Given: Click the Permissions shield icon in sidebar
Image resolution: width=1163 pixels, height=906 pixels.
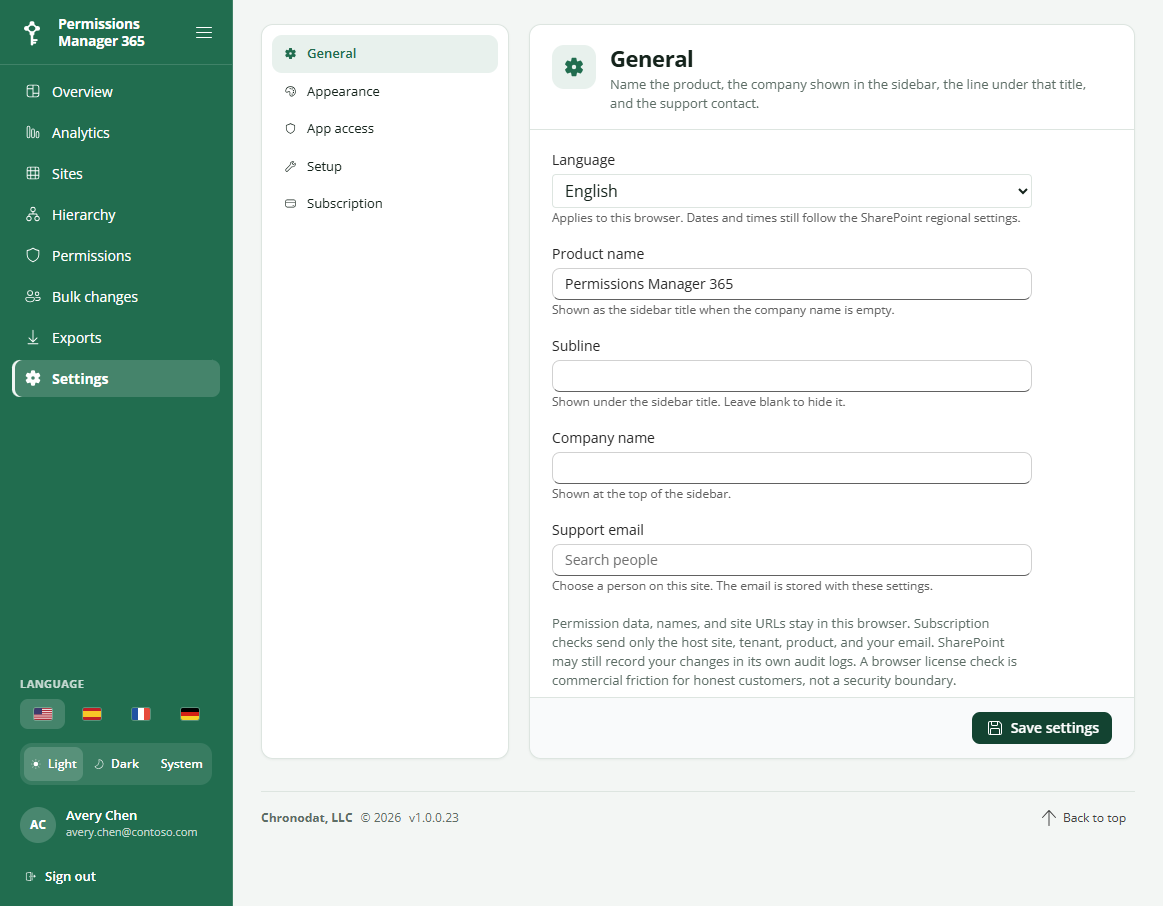Looking at the screenshot, I should click(x=33, y=255).
